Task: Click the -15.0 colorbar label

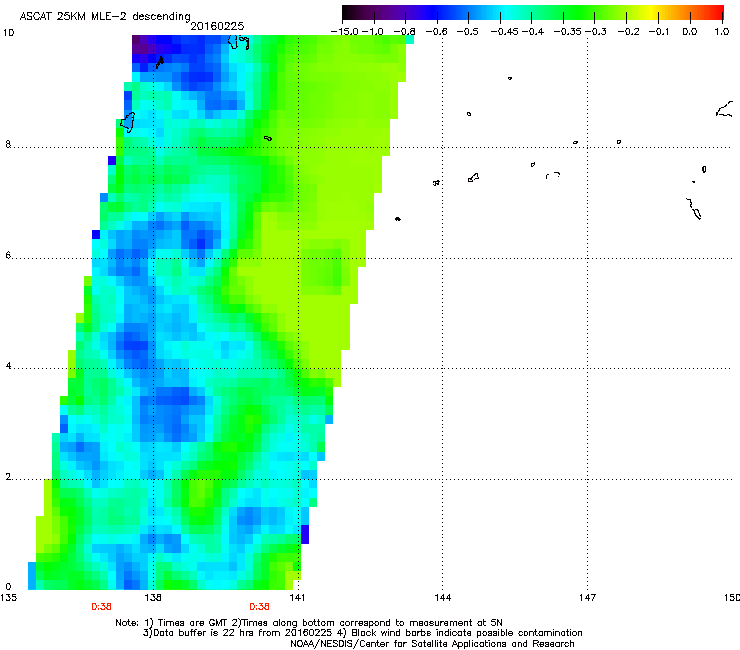Action: pyautogui.click(x=345, y=32)
